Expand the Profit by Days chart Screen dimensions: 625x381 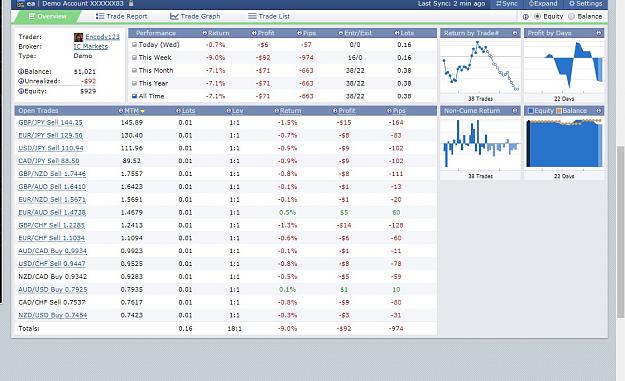(x=599, y=33)
